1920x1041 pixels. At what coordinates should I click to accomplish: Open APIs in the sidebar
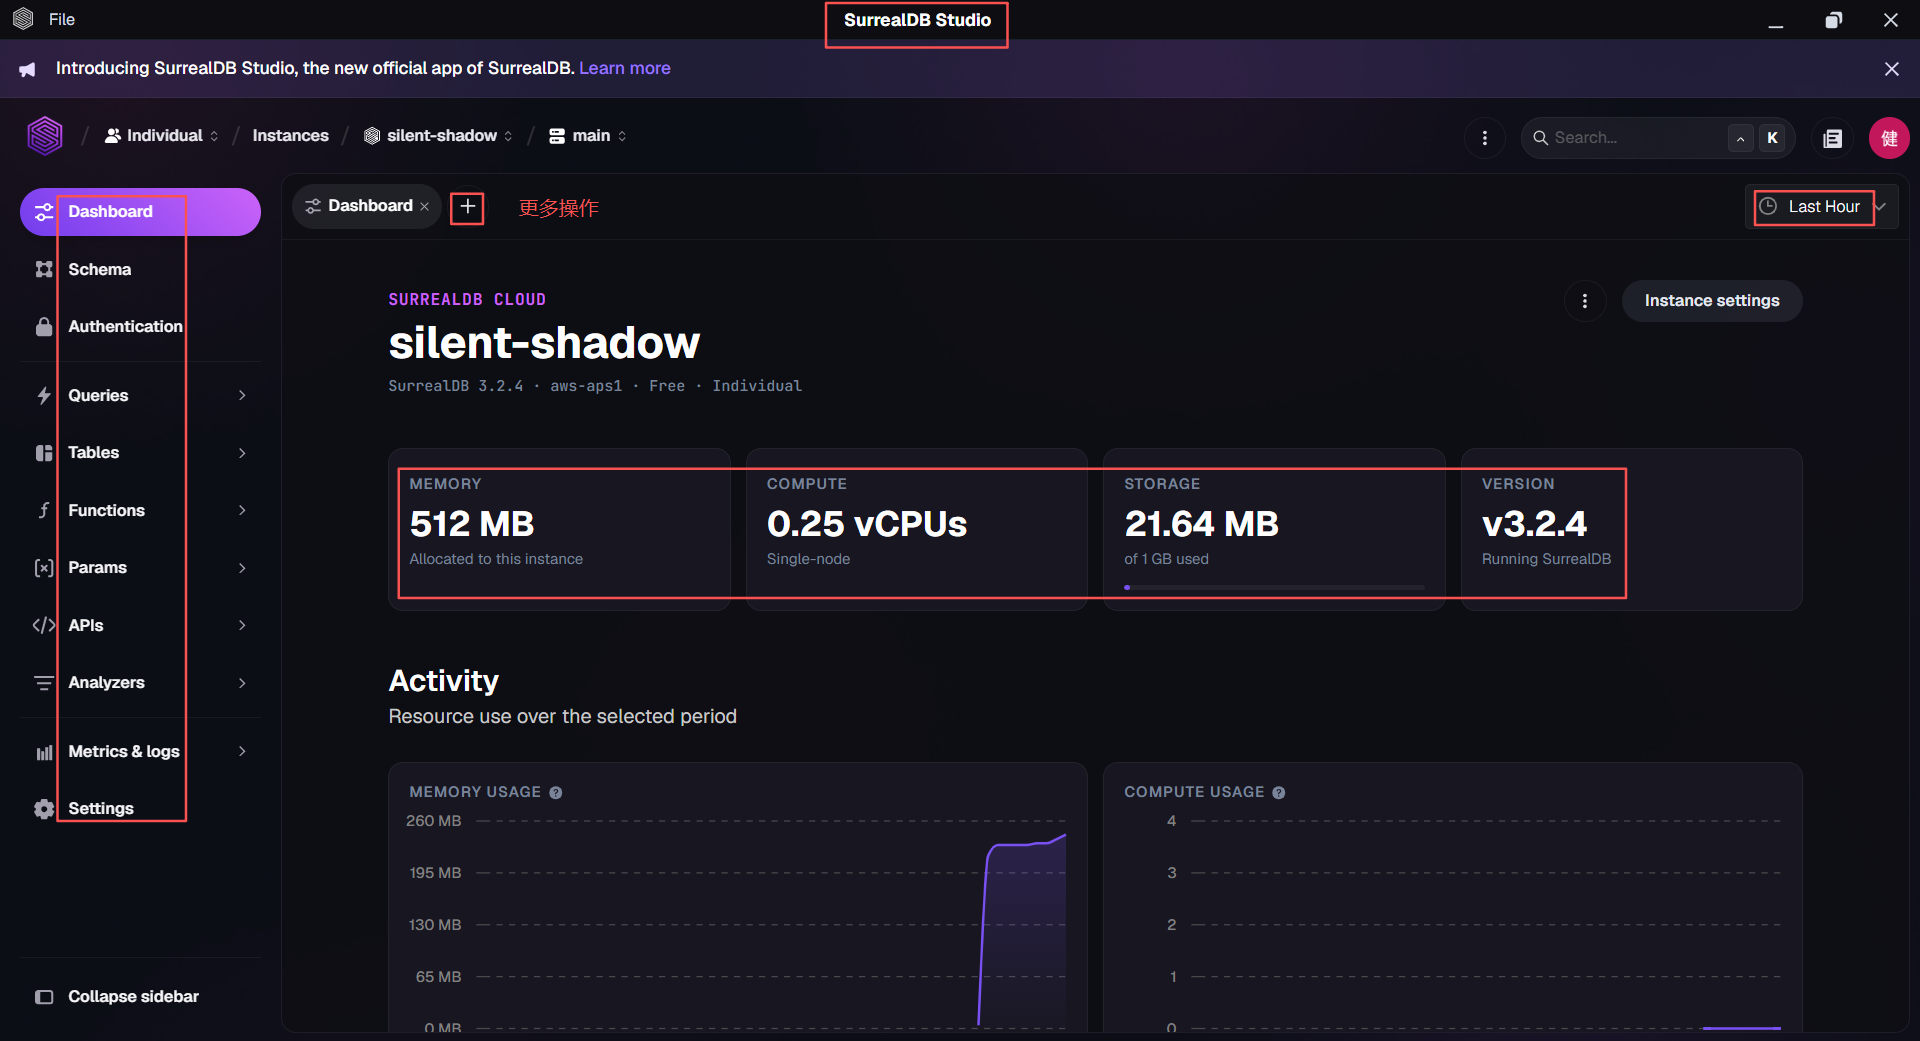[140, 625]
